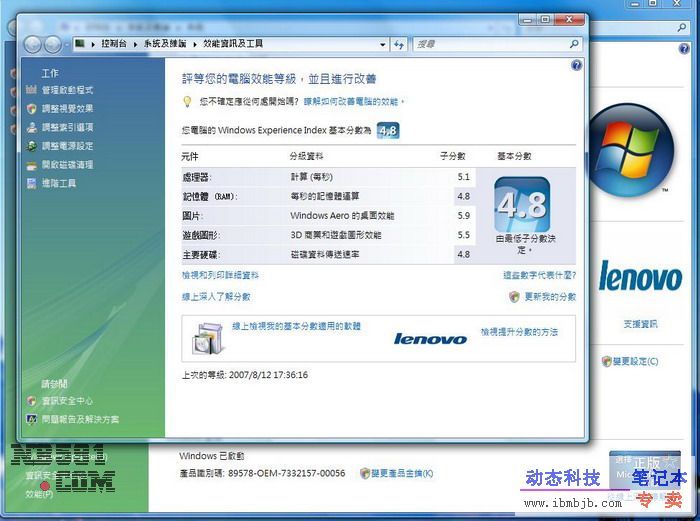Open 調整電源設定 task link

tap(67, 146)
